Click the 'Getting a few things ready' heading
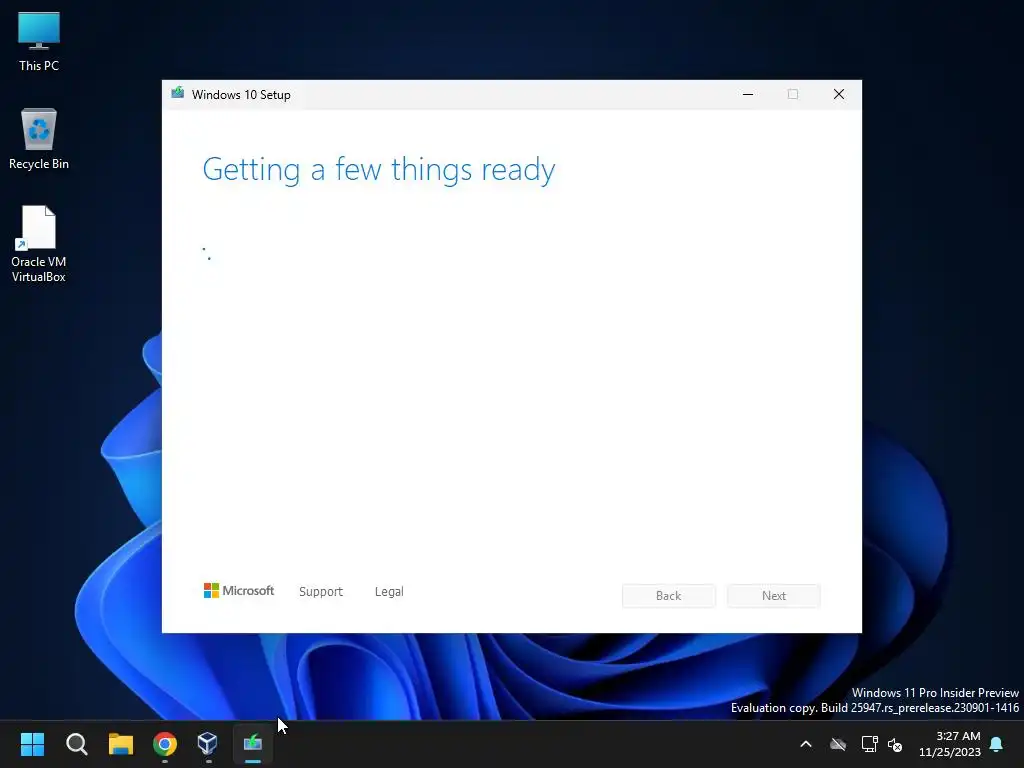This screenshot has width=1024, height=768. tap(379, 170)
